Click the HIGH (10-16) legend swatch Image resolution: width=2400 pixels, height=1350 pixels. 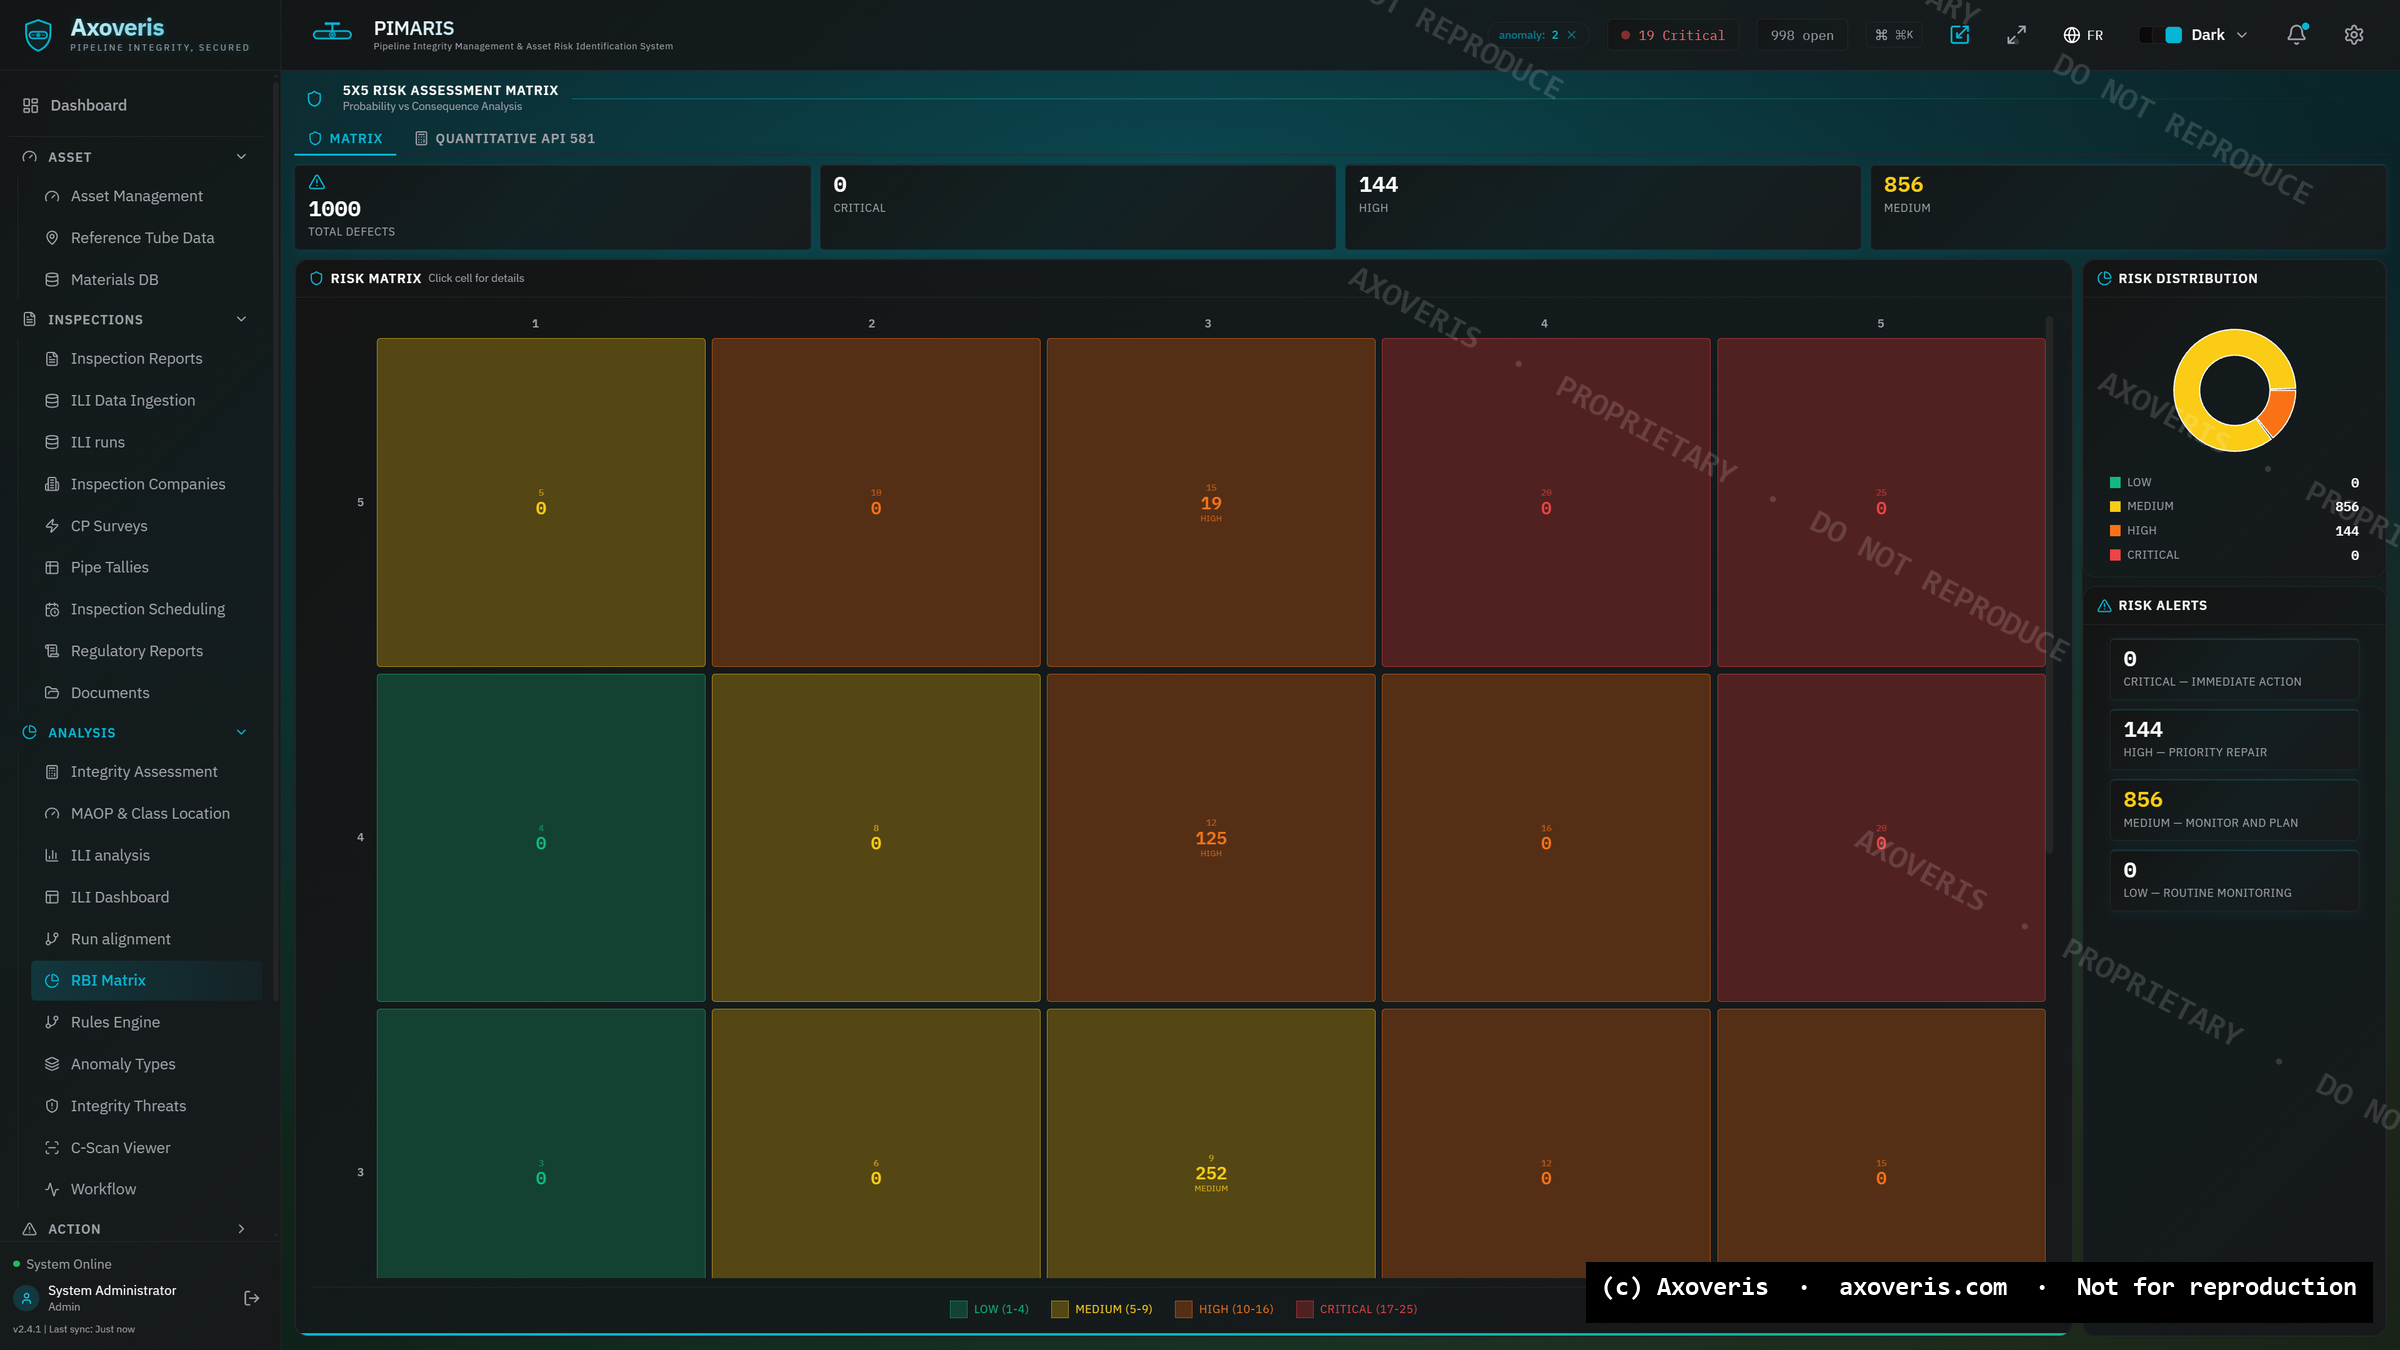[1183, 1309]
